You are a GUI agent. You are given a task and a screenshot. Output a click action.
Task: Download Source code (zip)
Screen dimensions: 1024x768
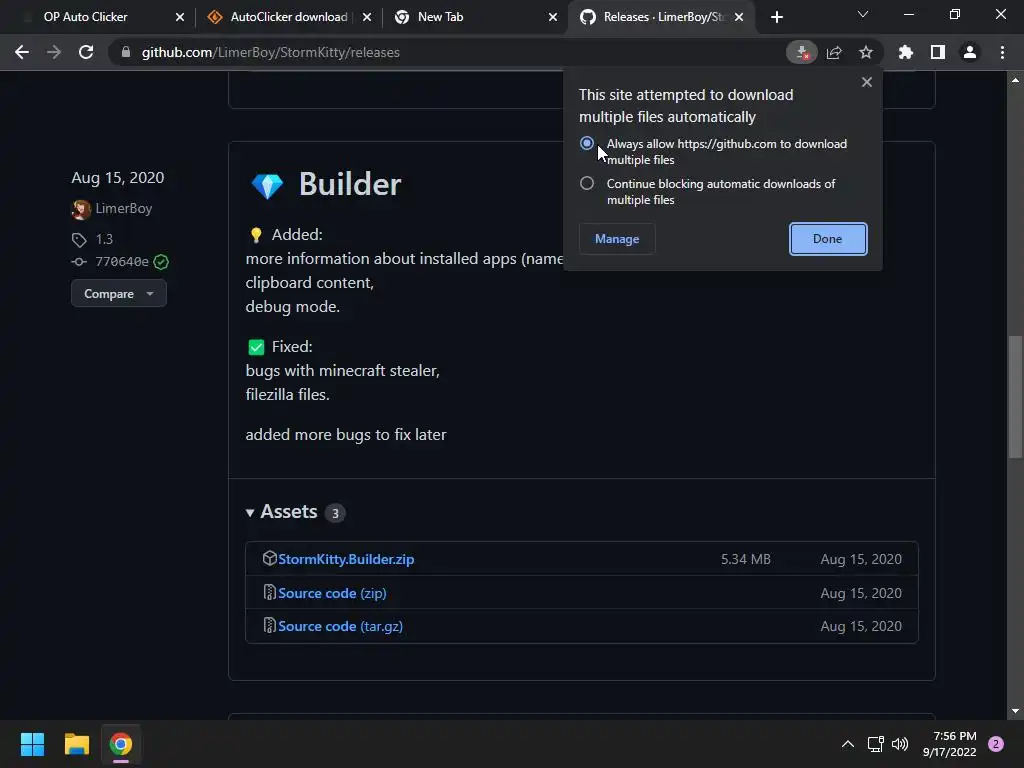coord(332,593)
